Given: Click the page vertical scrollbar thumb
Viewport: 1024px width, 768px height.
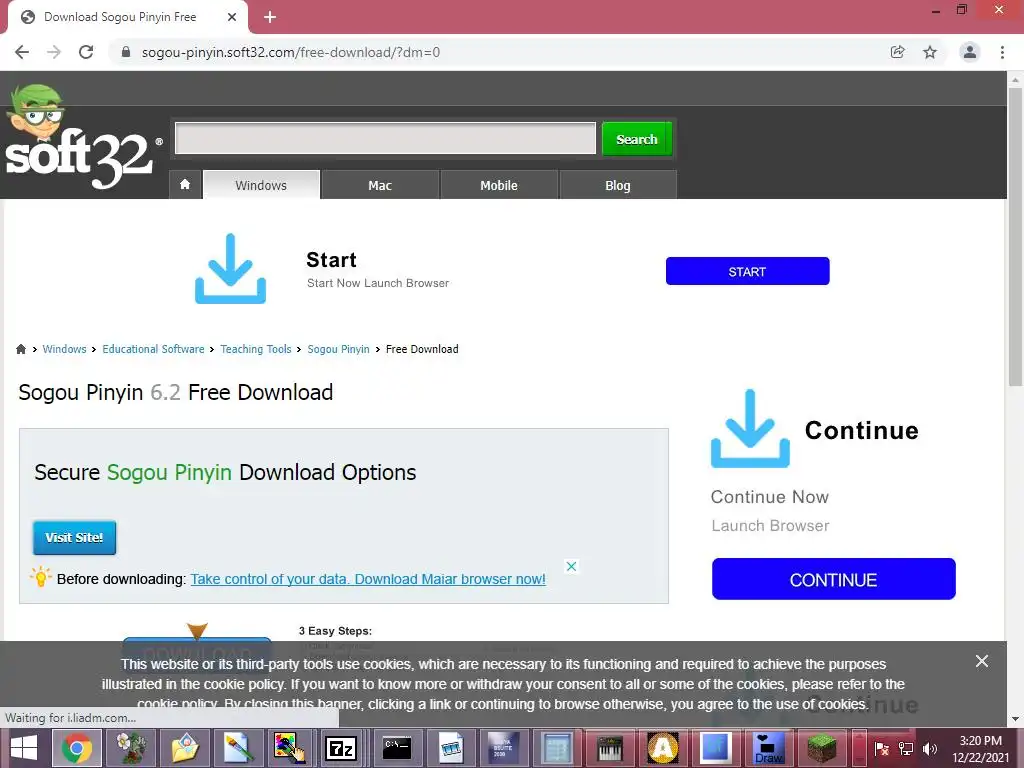Looking at the screenshot, I should (x=1015, y=235).
